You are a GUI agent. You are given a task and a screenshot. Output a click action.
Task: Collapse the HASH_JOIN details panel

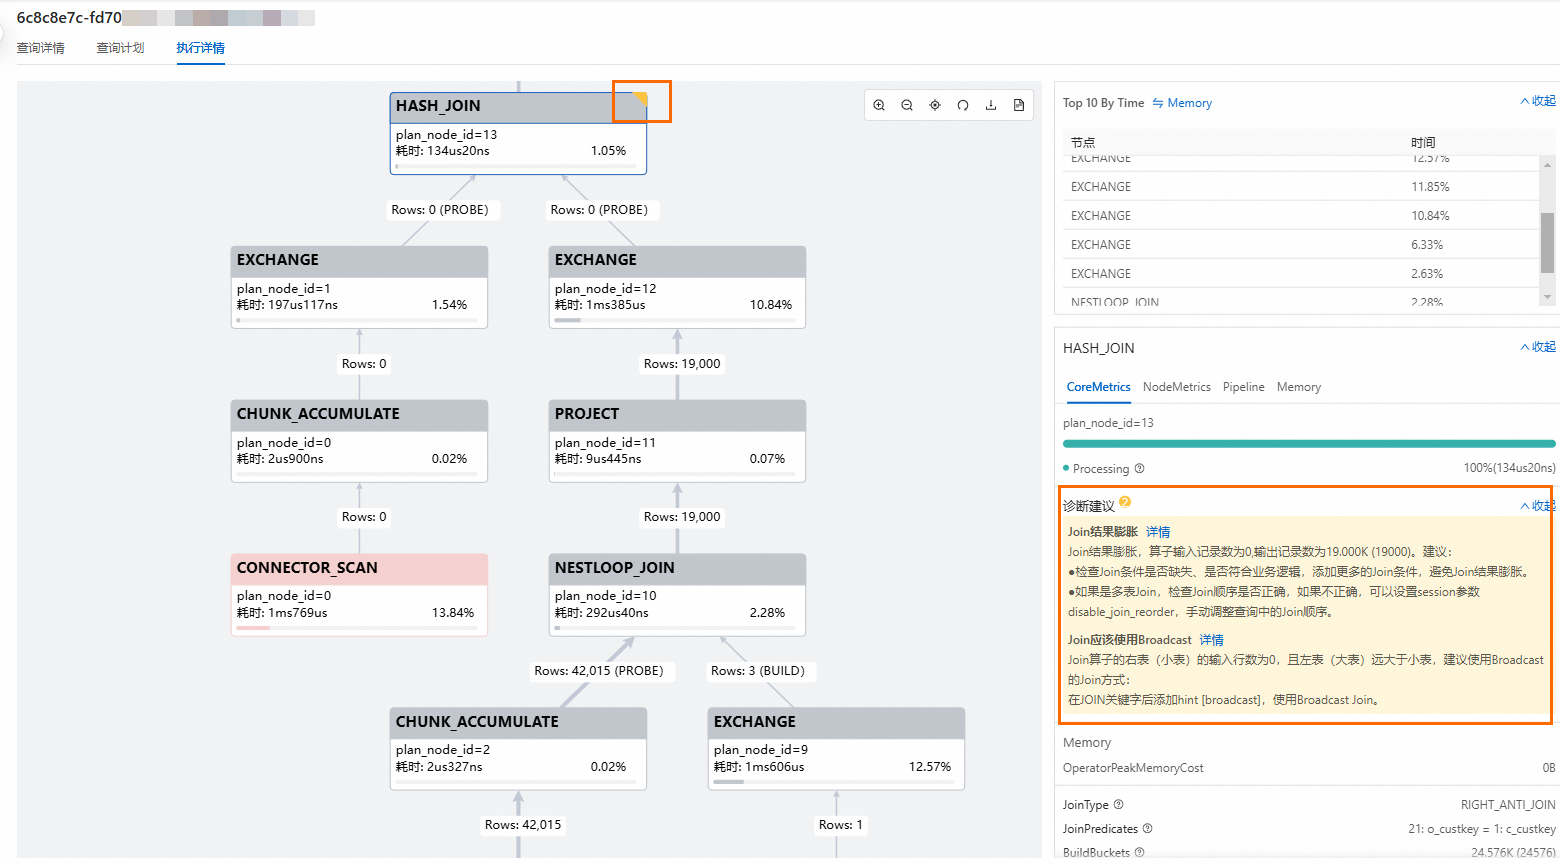pos(1538,347)
